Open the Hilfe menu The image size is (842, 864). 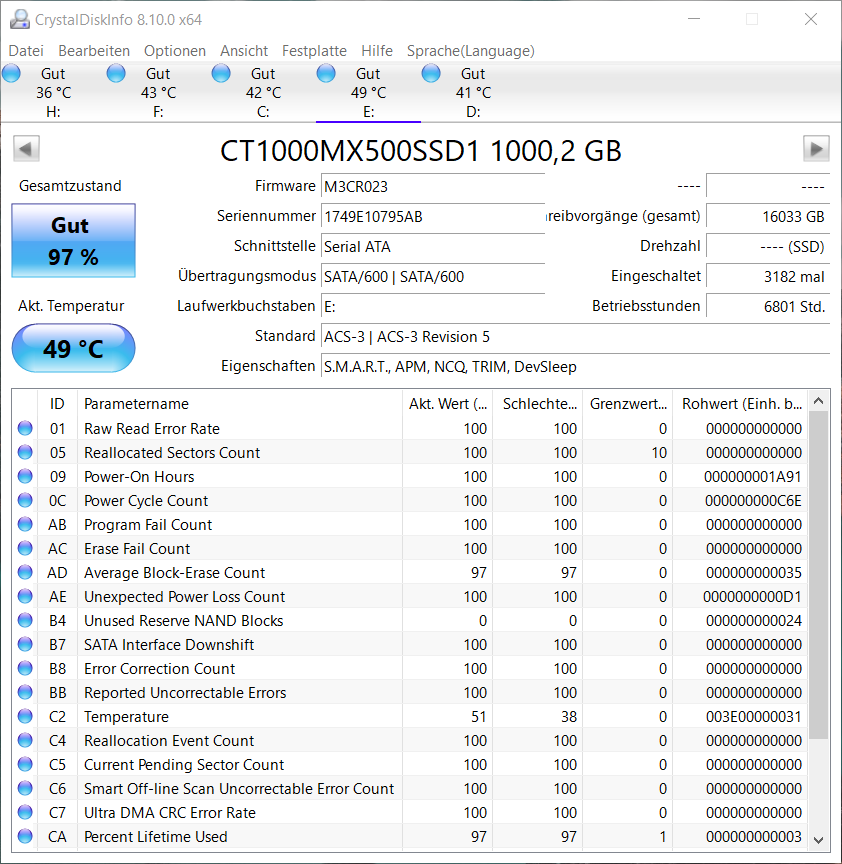point(377,51)
